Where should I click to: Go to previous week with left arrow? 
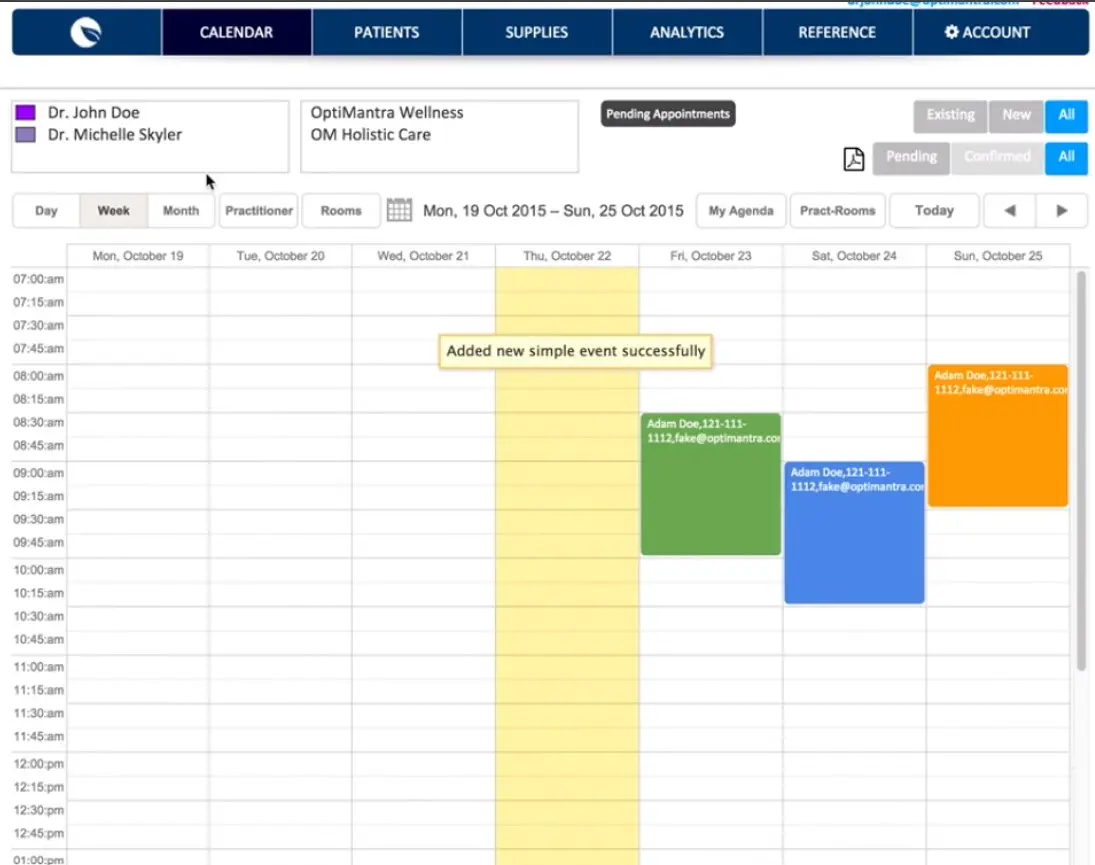[x=1010, y=211]
